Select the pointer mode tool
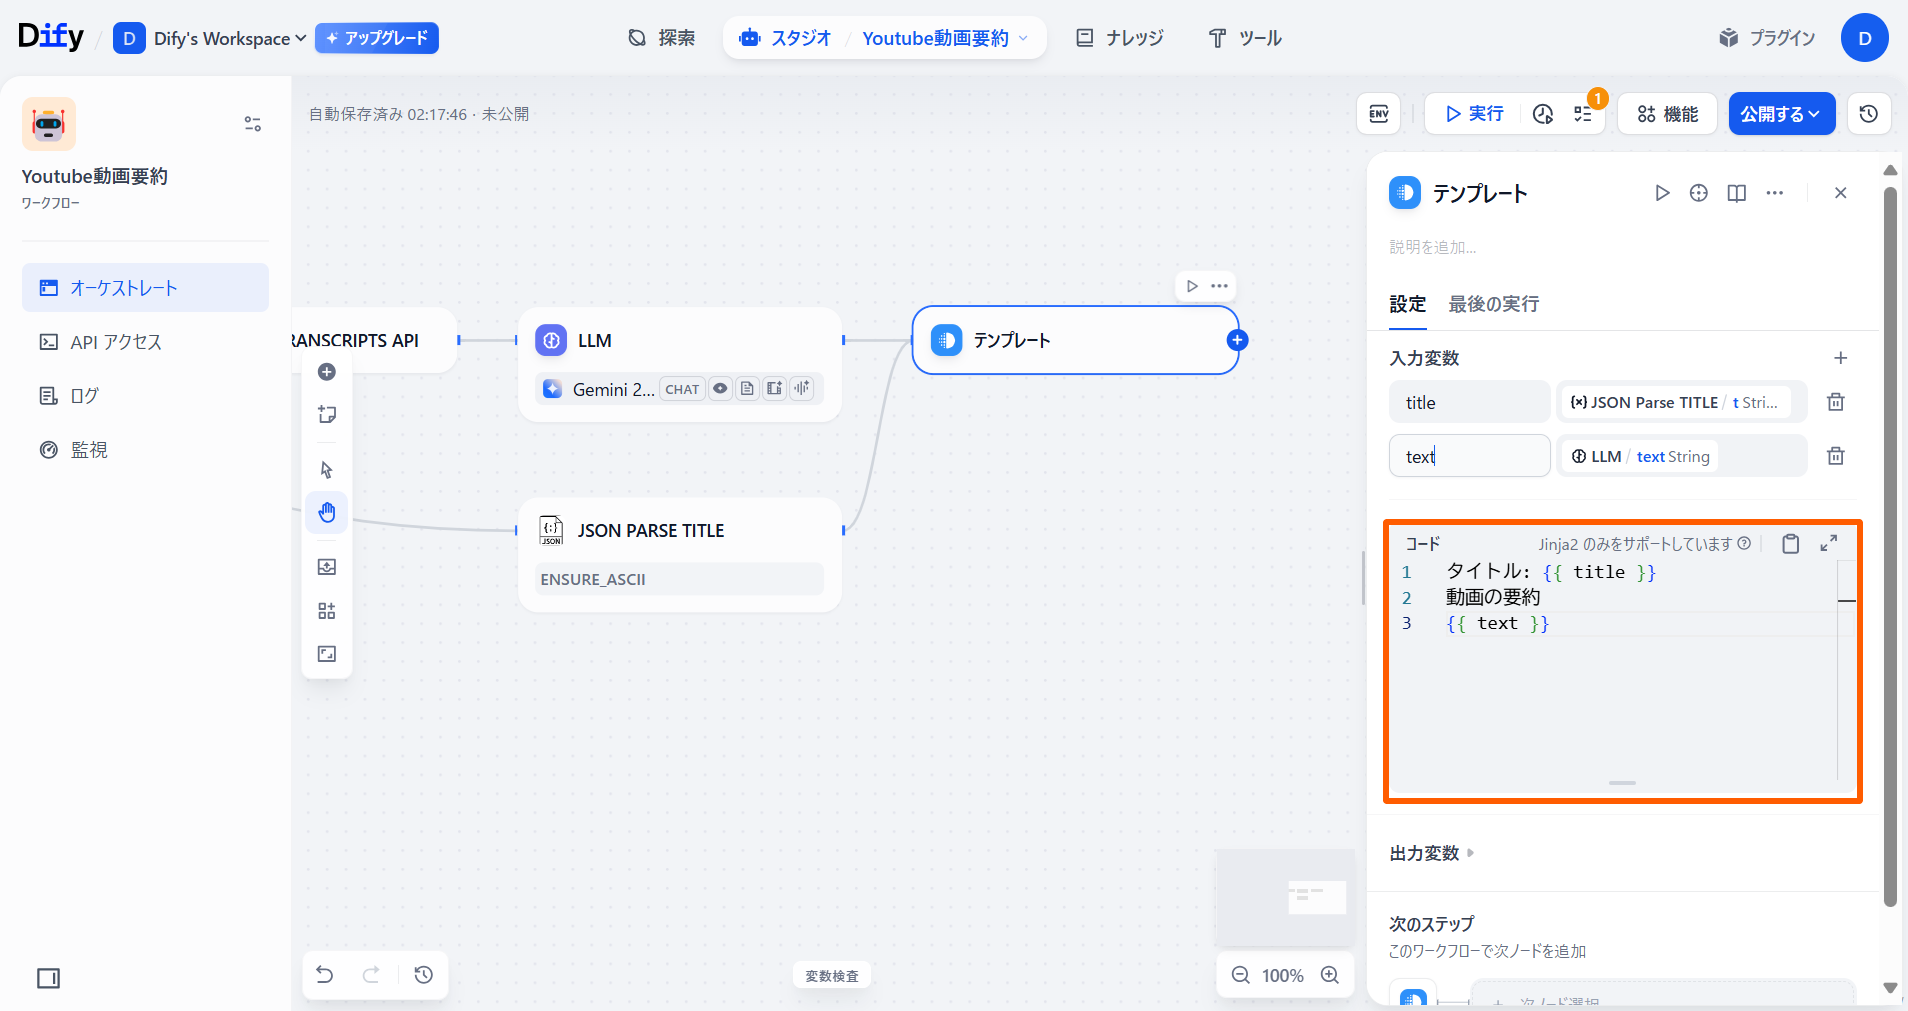 [327, 469]
